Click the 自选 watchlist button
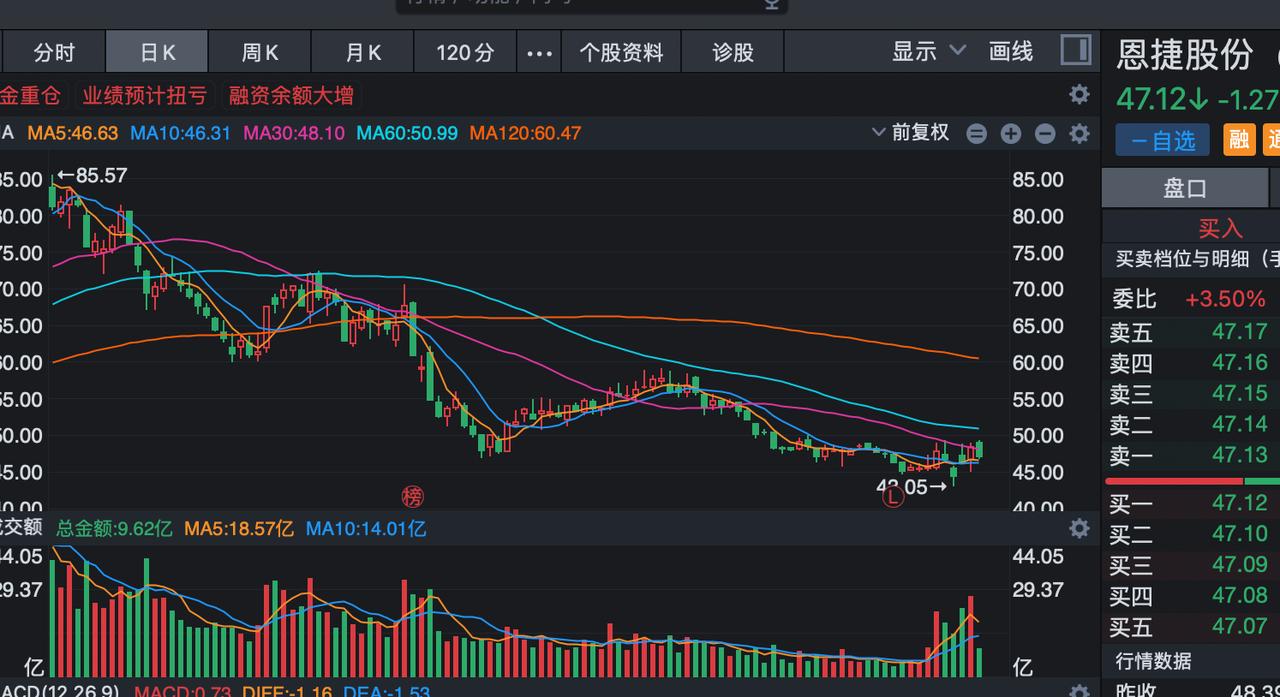The image size is (1280, 697). (x=1163, y=140)
